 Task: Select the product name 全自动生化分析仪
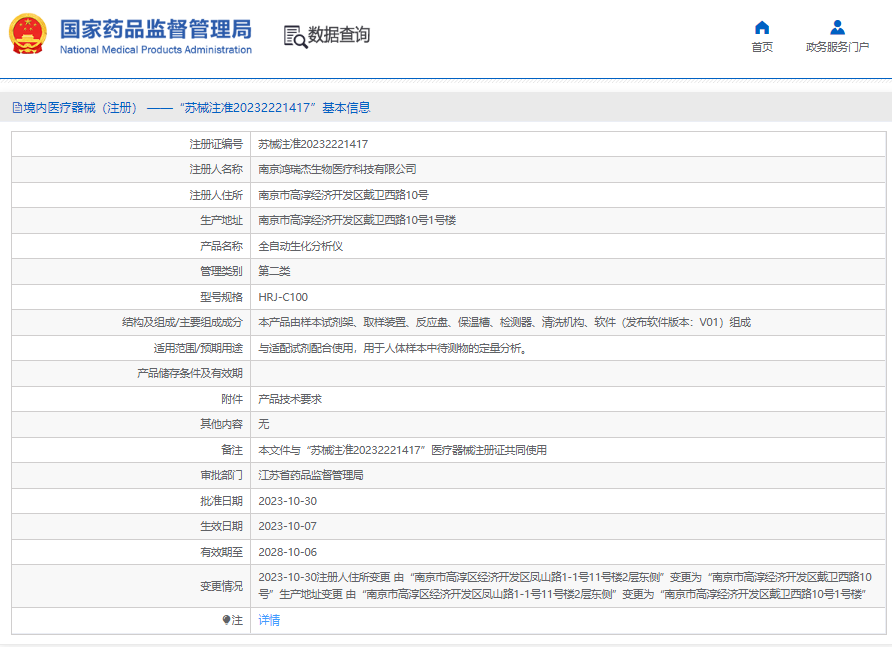[x=300, y=246]
